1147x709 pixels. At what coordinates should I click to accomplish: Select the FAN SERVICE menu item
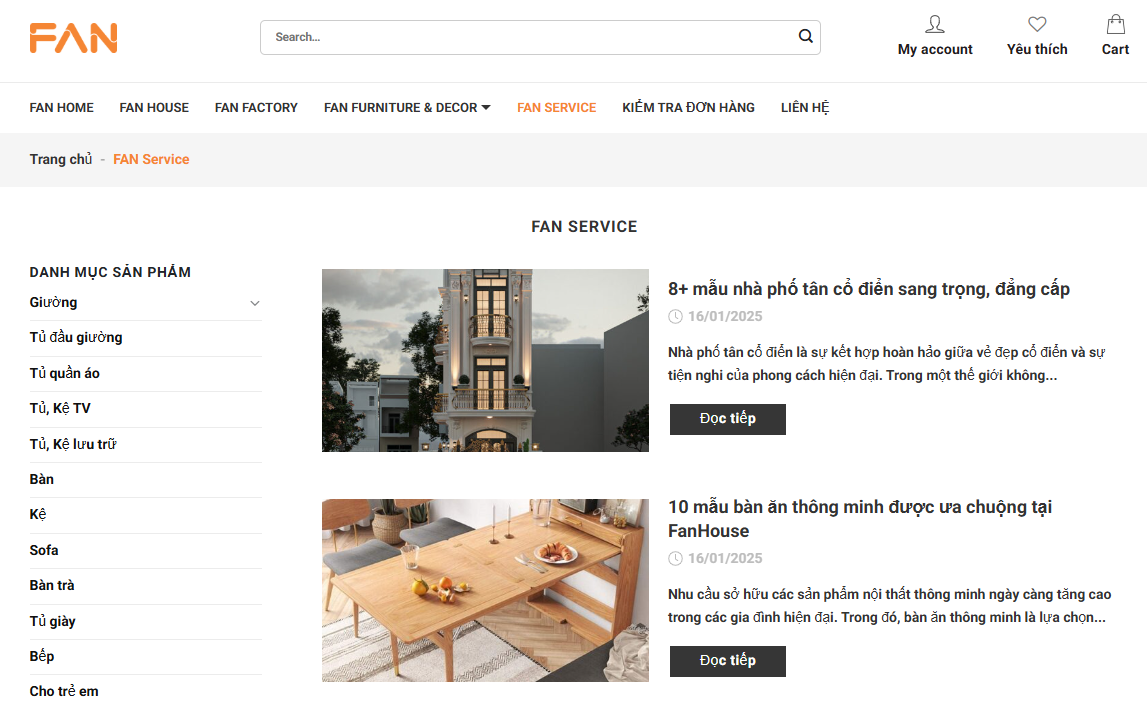[556, 108]
